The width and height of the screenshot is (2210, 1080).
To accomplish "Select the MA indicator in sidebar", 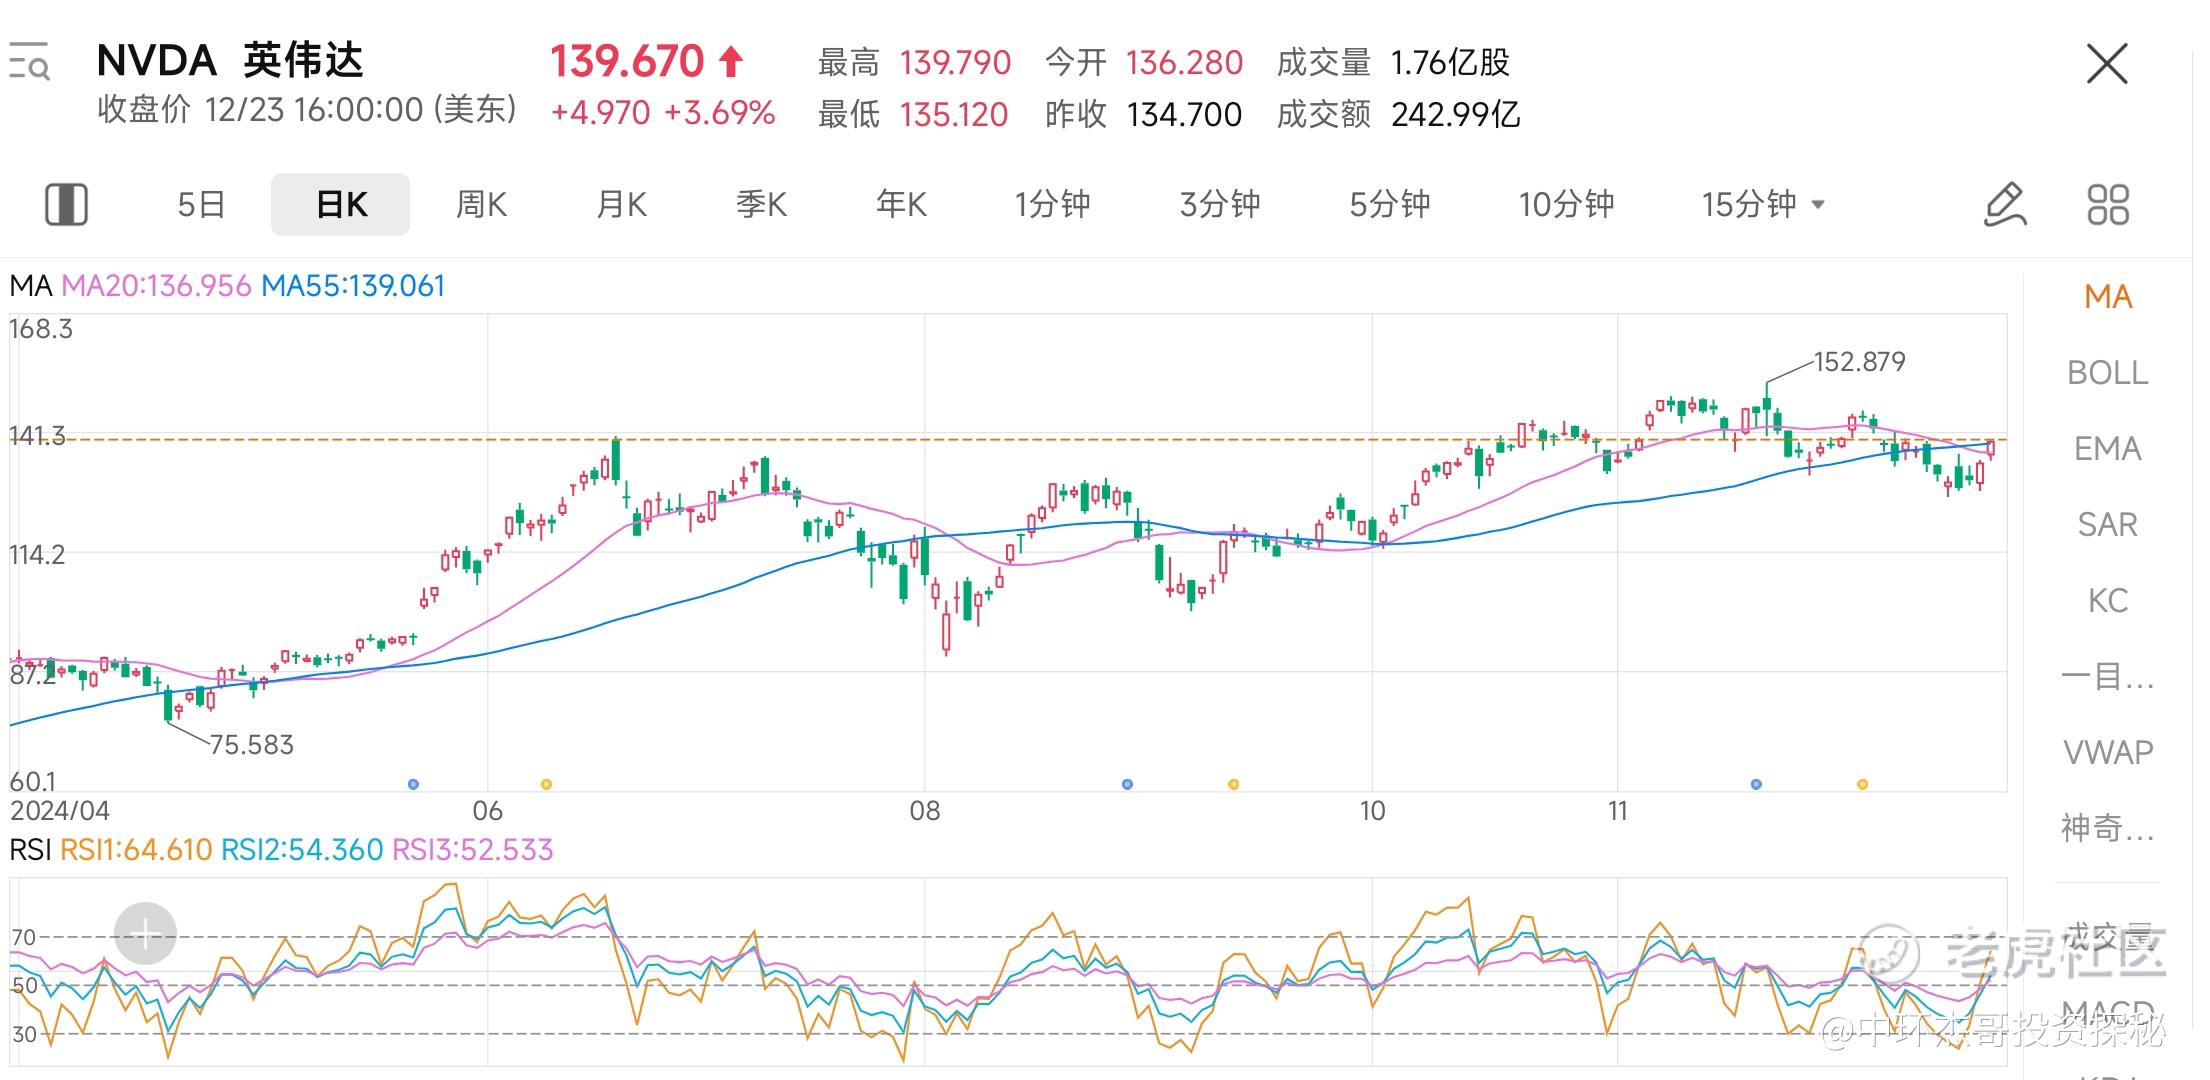I will point(2108,297).
